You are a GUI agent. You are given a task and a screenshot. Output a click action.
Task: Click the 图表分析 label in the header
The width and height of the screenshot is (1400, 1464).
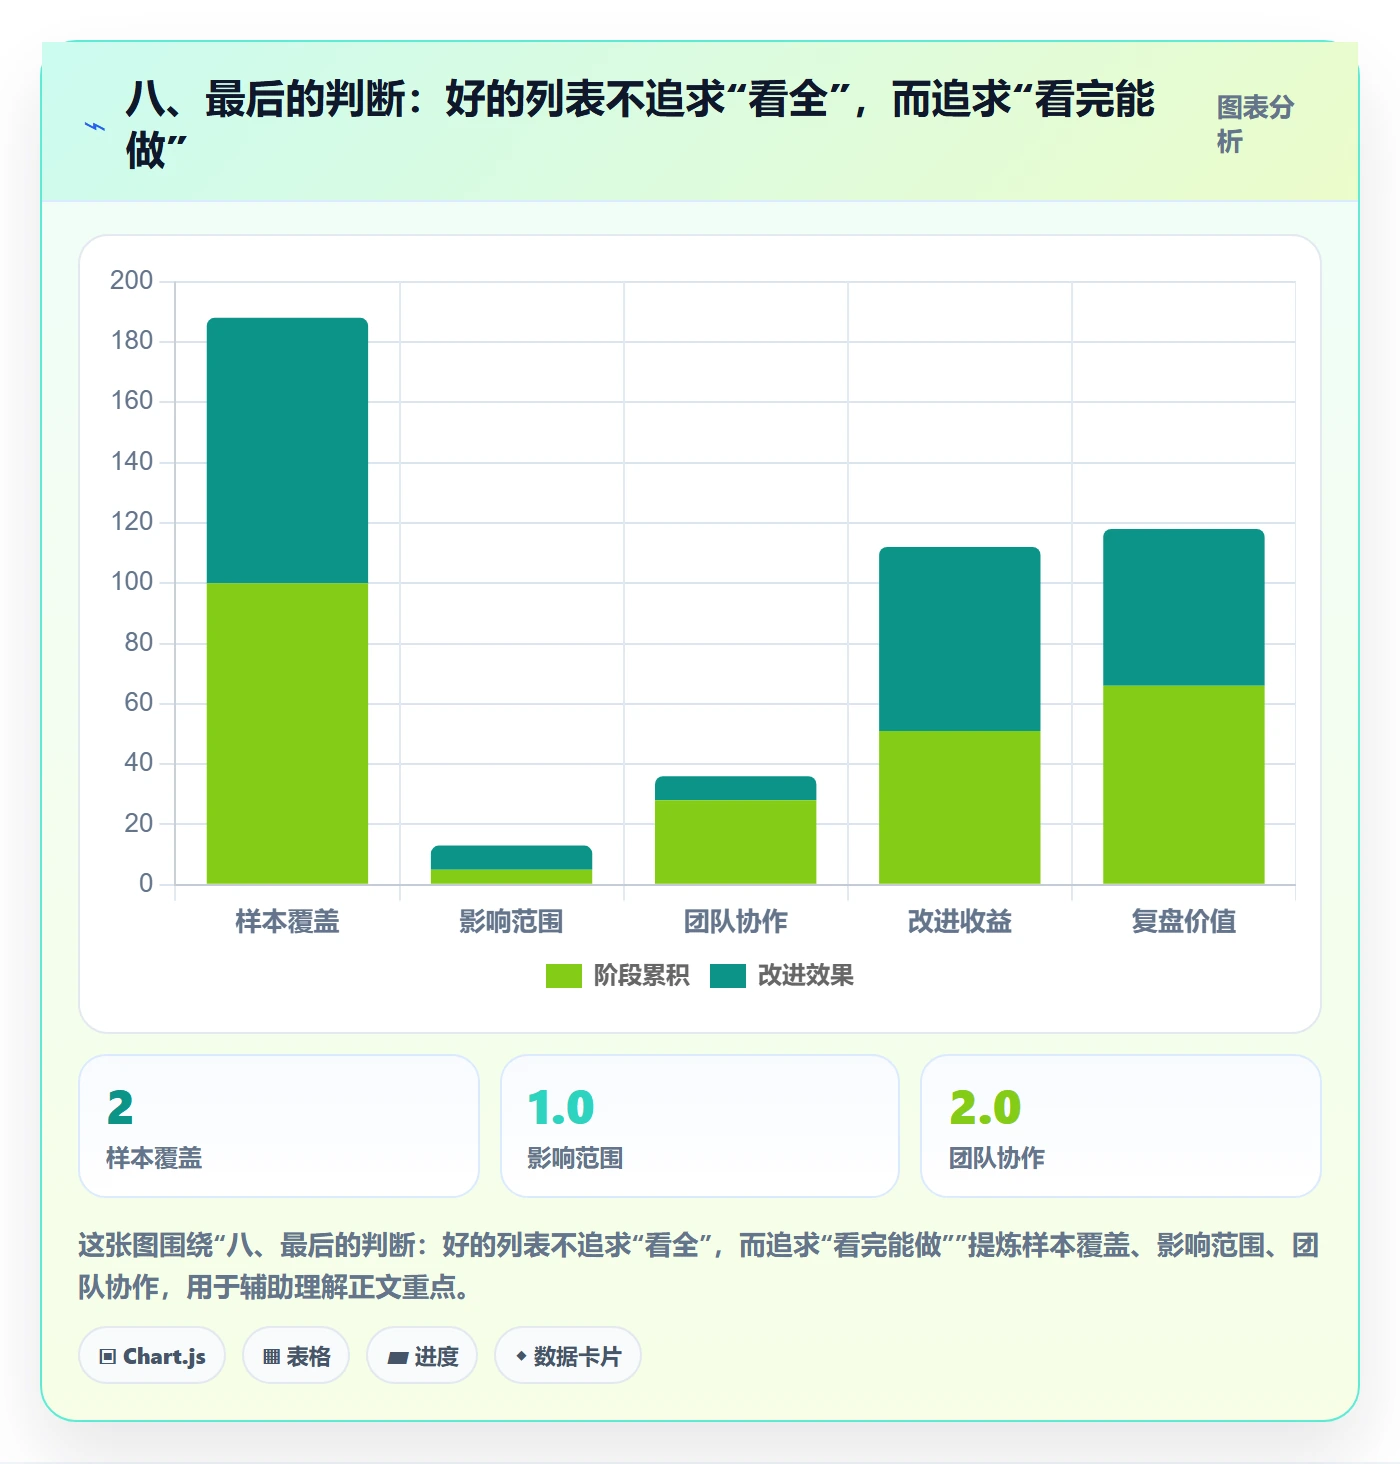coord(1256,124)
